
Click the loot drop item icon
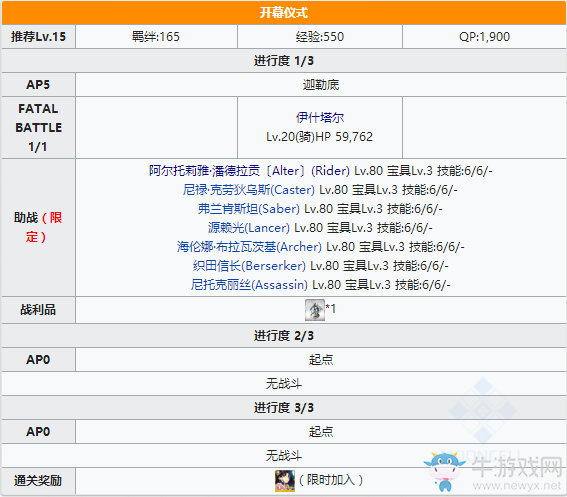point(315,310)
